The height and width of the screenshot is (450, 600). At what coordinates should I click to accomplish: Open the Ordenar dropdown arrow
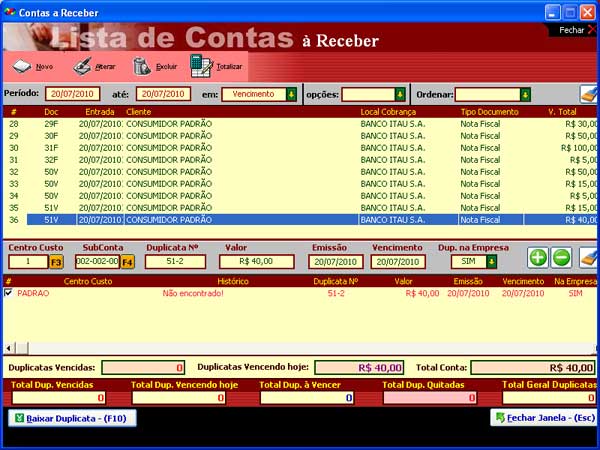525,94
